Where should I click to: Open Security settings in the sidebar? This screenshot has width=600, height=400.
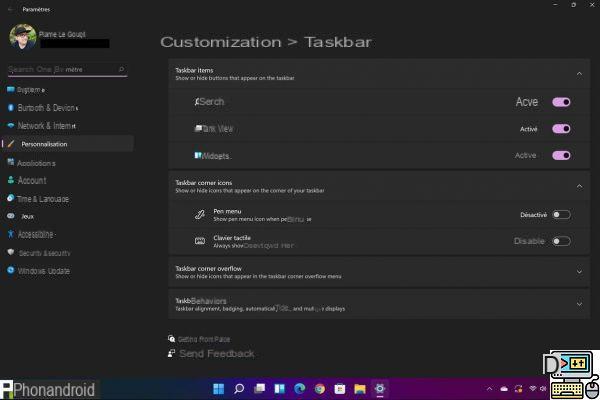(x=67, y=253)
